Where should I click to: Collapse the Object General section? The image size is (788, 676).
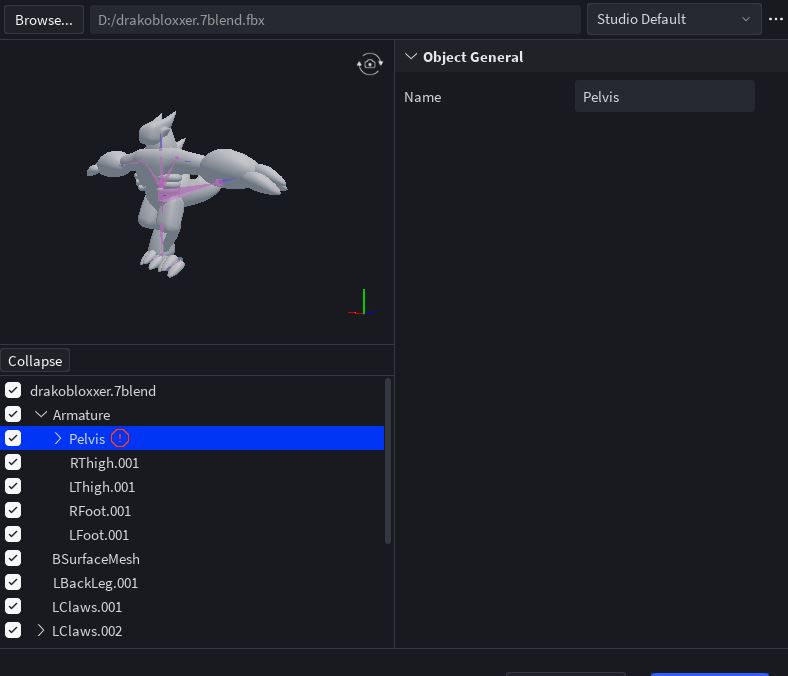click(x=411, y=56)
